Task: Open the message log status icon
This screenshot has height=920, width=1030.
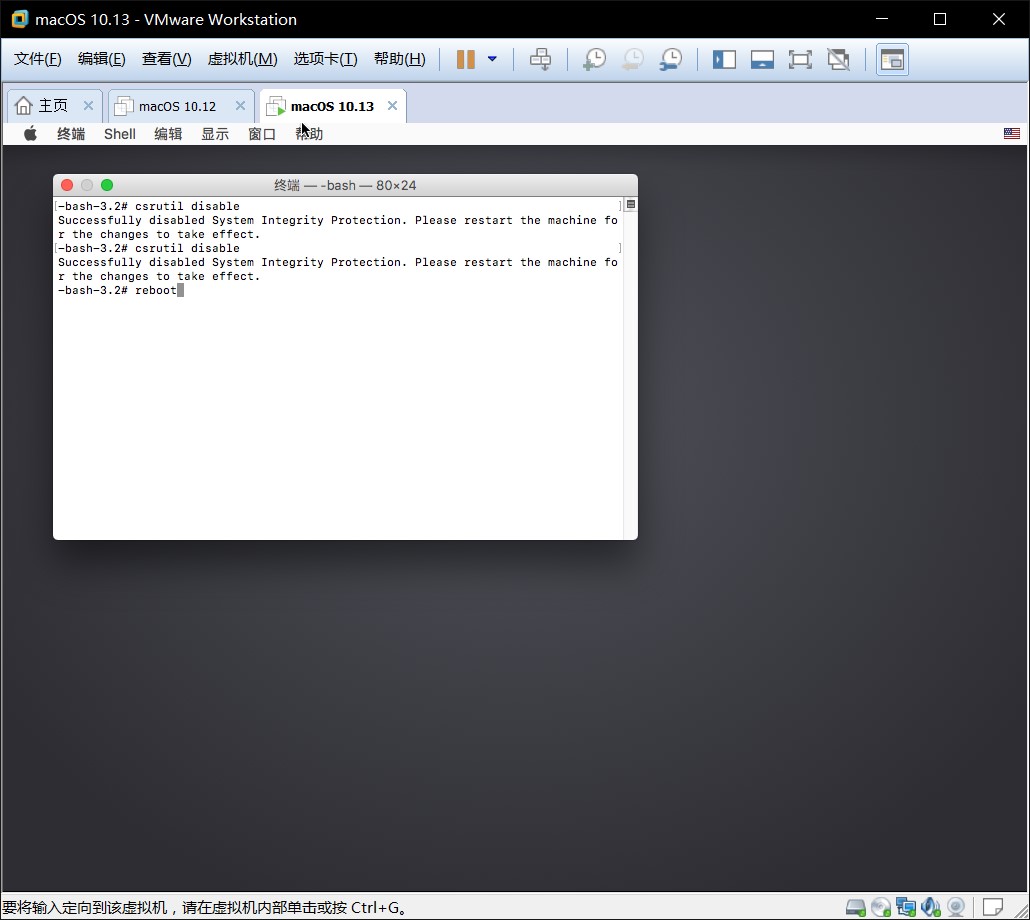Action: pos(993,908)
